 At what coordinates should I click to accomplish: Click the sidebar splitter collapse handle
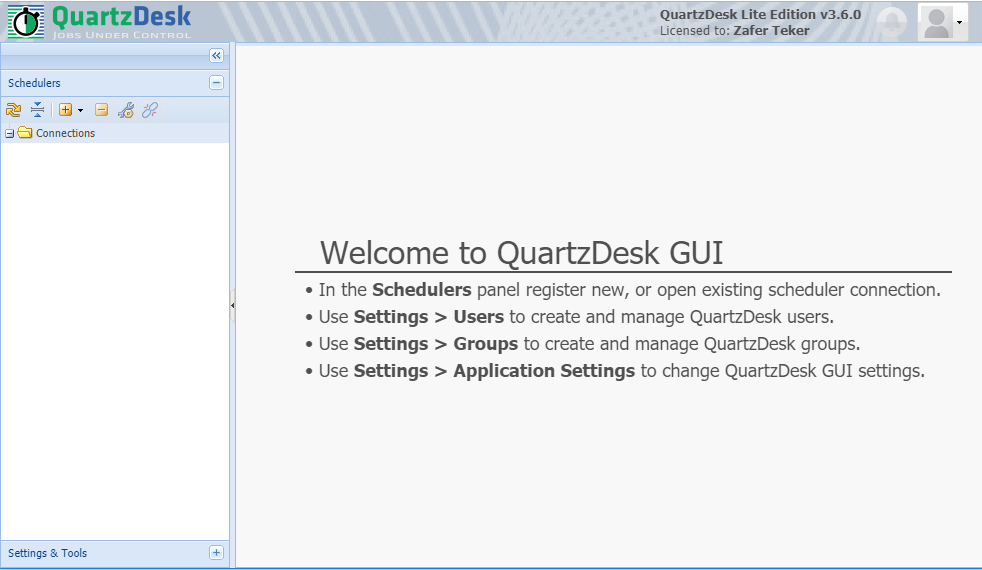click(232, 306)
